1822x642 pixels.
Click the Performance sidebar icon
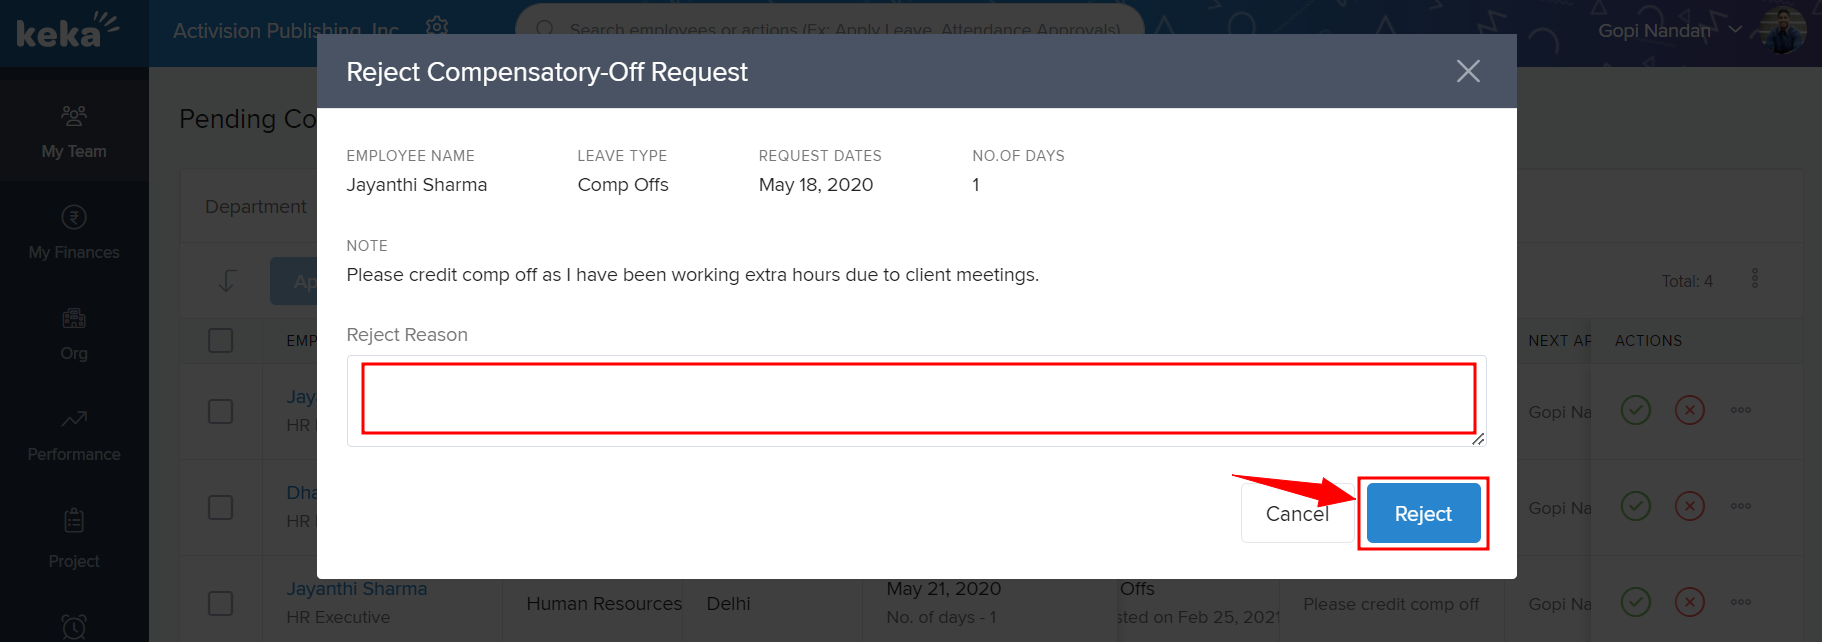click(x=74, y=420)
